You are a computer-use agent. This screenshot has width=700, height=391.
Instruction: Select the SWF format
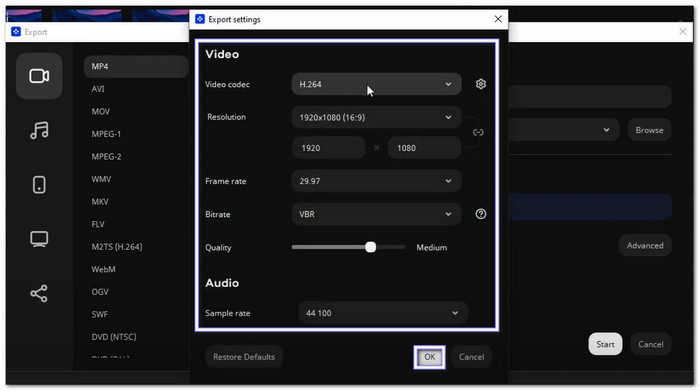[100, 314]
